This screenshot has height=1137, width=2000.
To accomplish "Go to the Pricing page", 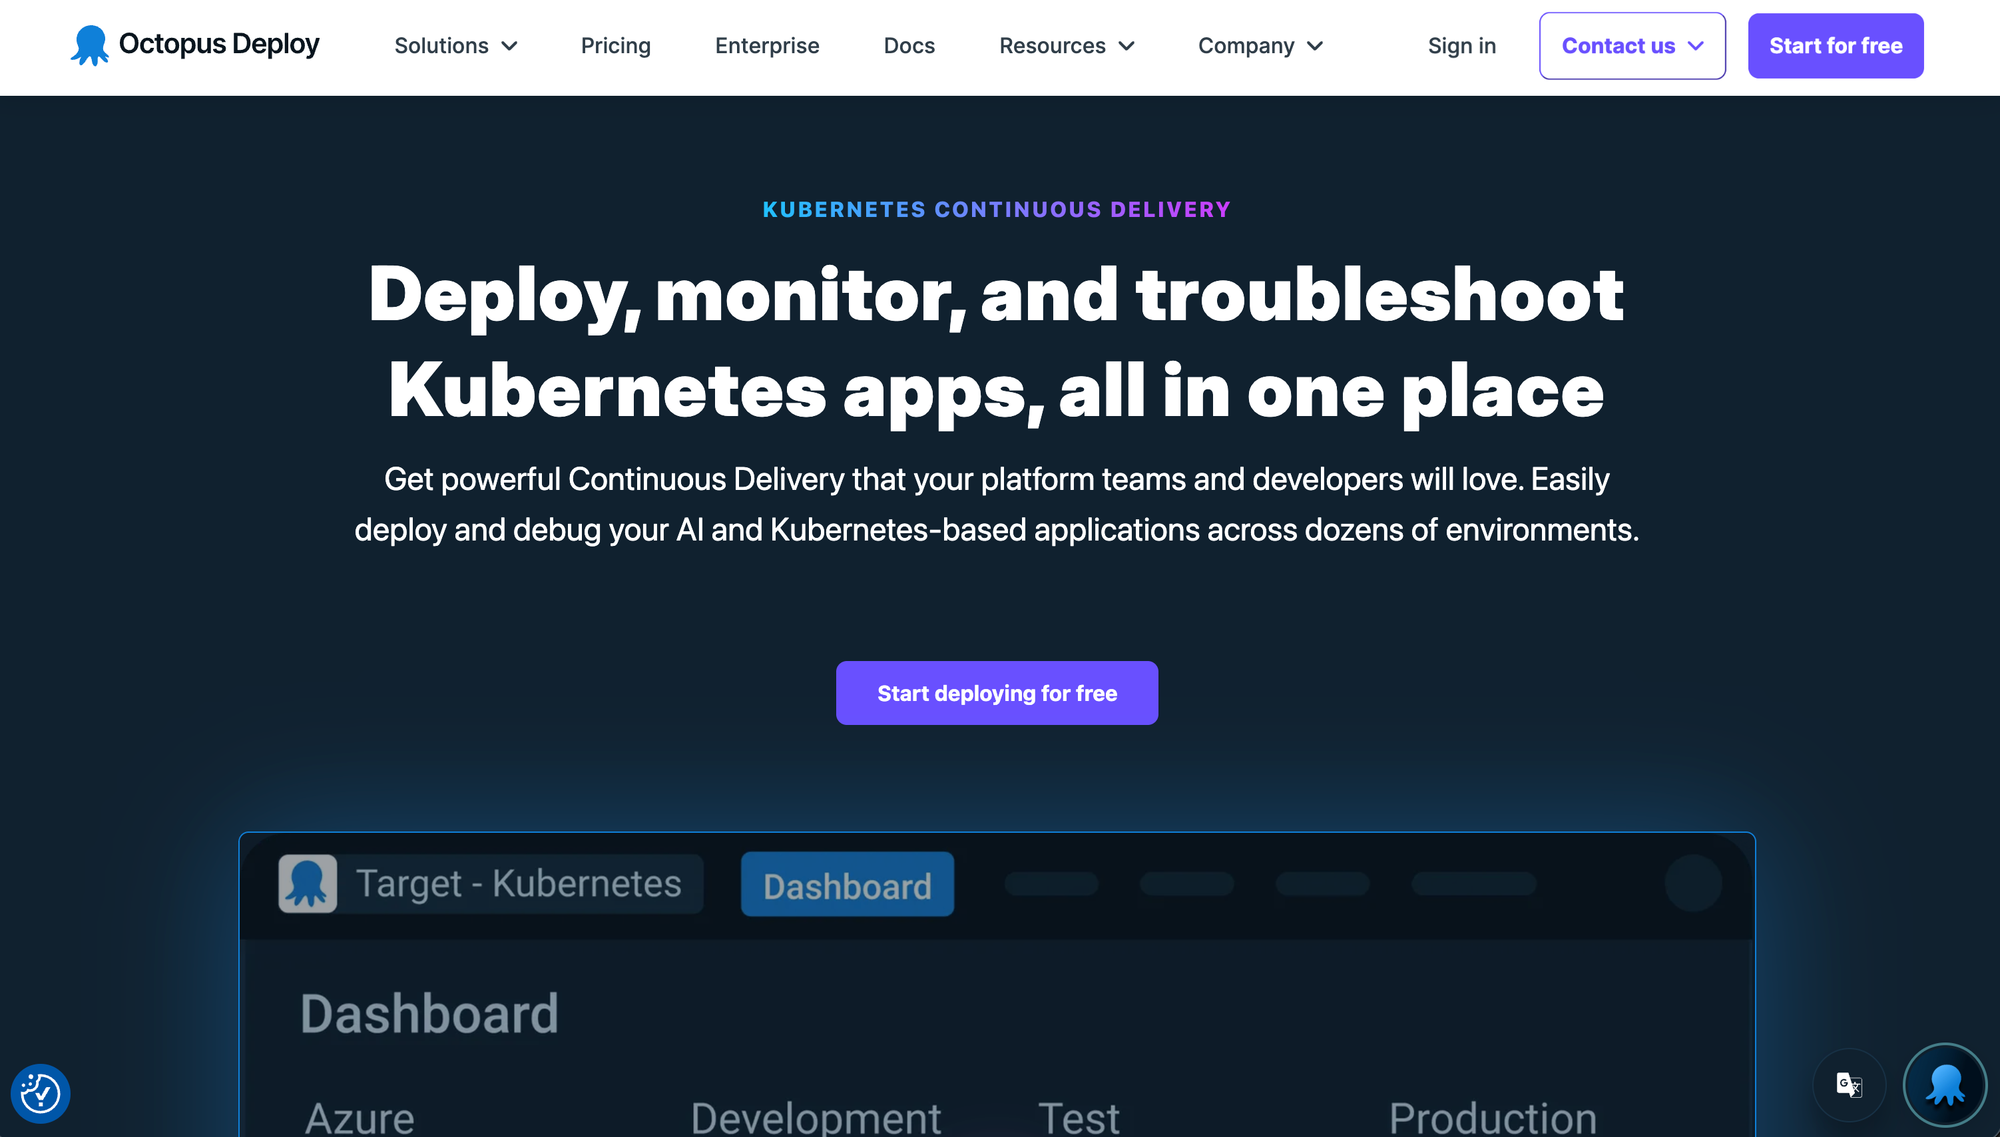I will (x=615, y=46).
